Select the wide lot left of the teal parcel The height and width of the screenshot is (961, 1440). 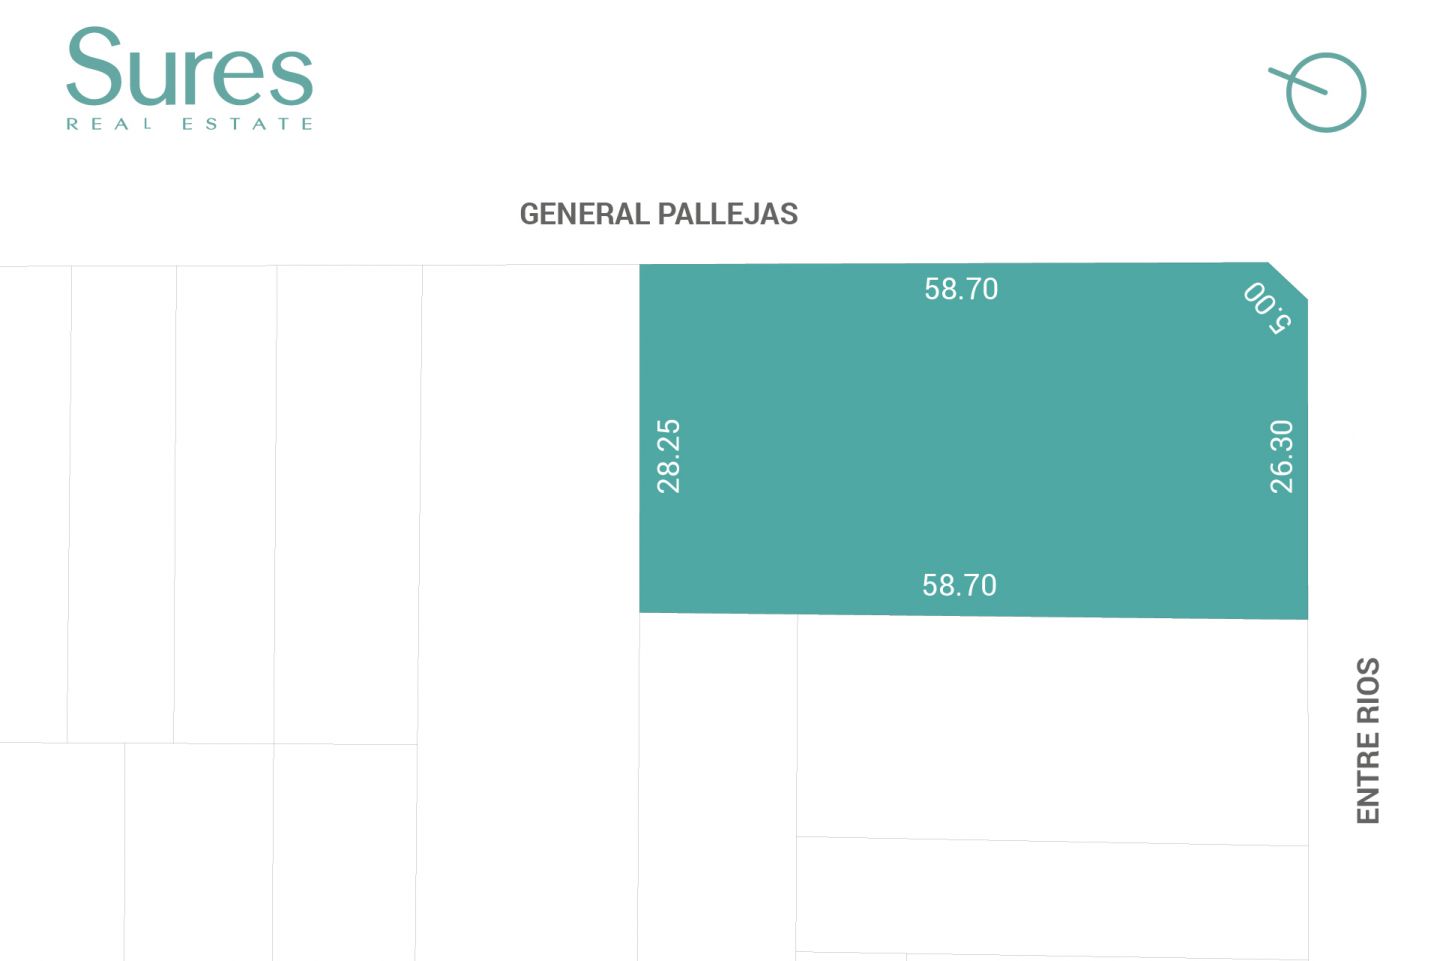pos(528,612)
